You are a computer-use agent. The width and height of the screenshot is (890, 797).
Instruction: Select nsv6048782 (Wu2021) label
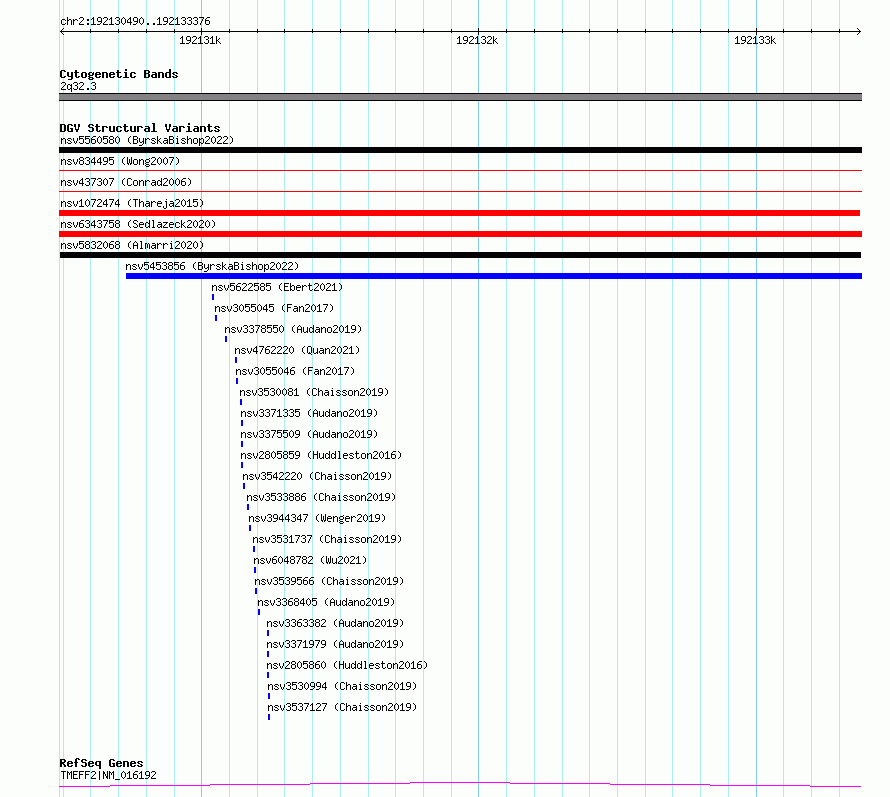pyautogui.click(x=310, y=560)
